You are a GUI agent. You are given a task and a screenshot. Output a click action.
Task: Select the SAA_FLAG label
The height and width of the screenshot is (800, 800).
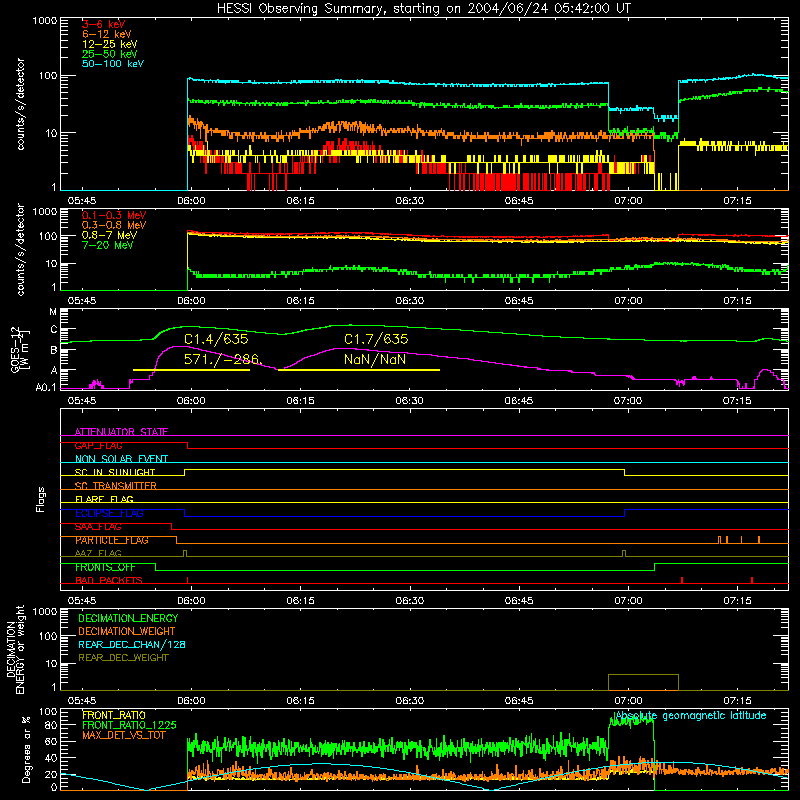coord(98,527)
